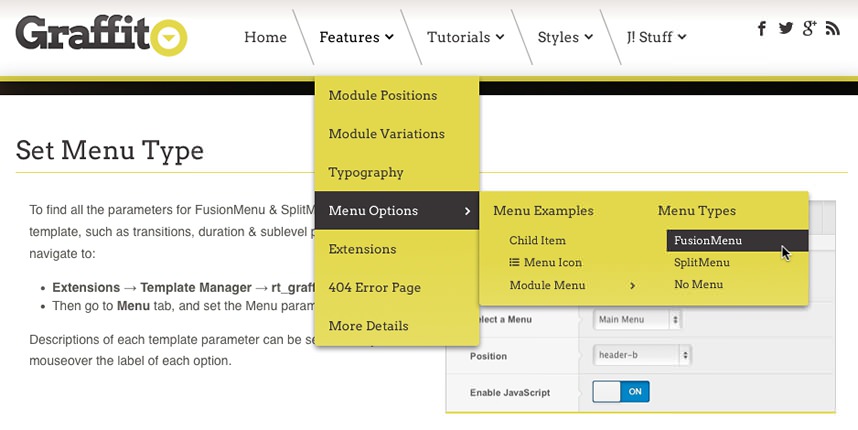Open the 404 Error Page entry
Image resolution: width=858 pixels, height=430 pixels.
pos(397,287)
